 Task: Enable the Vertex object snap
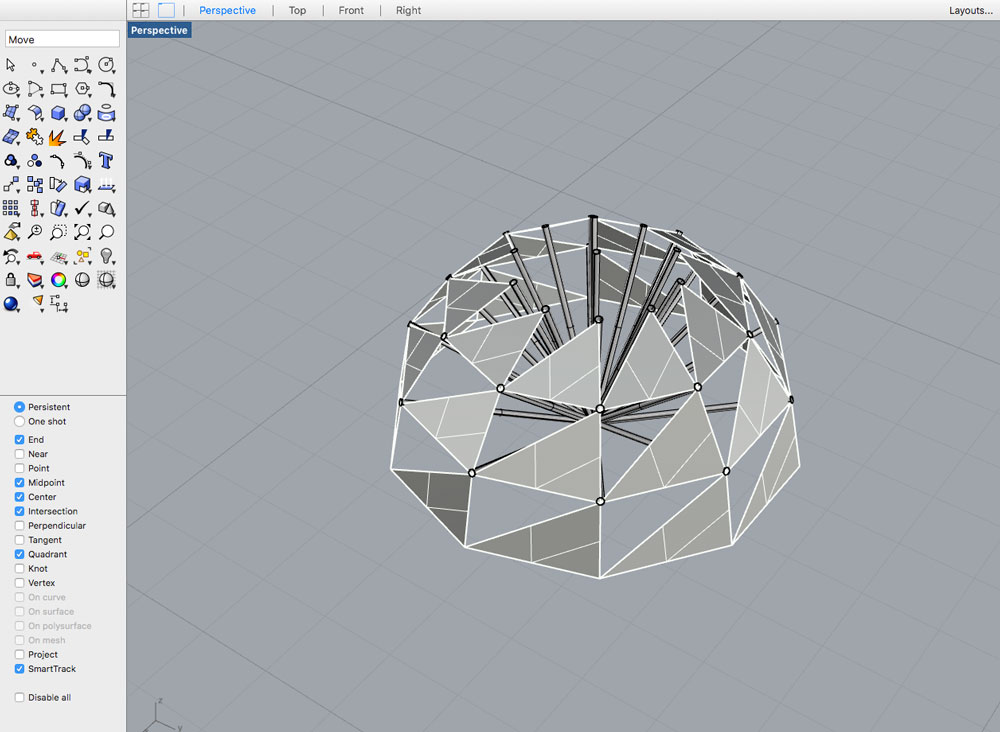point(19,583)
